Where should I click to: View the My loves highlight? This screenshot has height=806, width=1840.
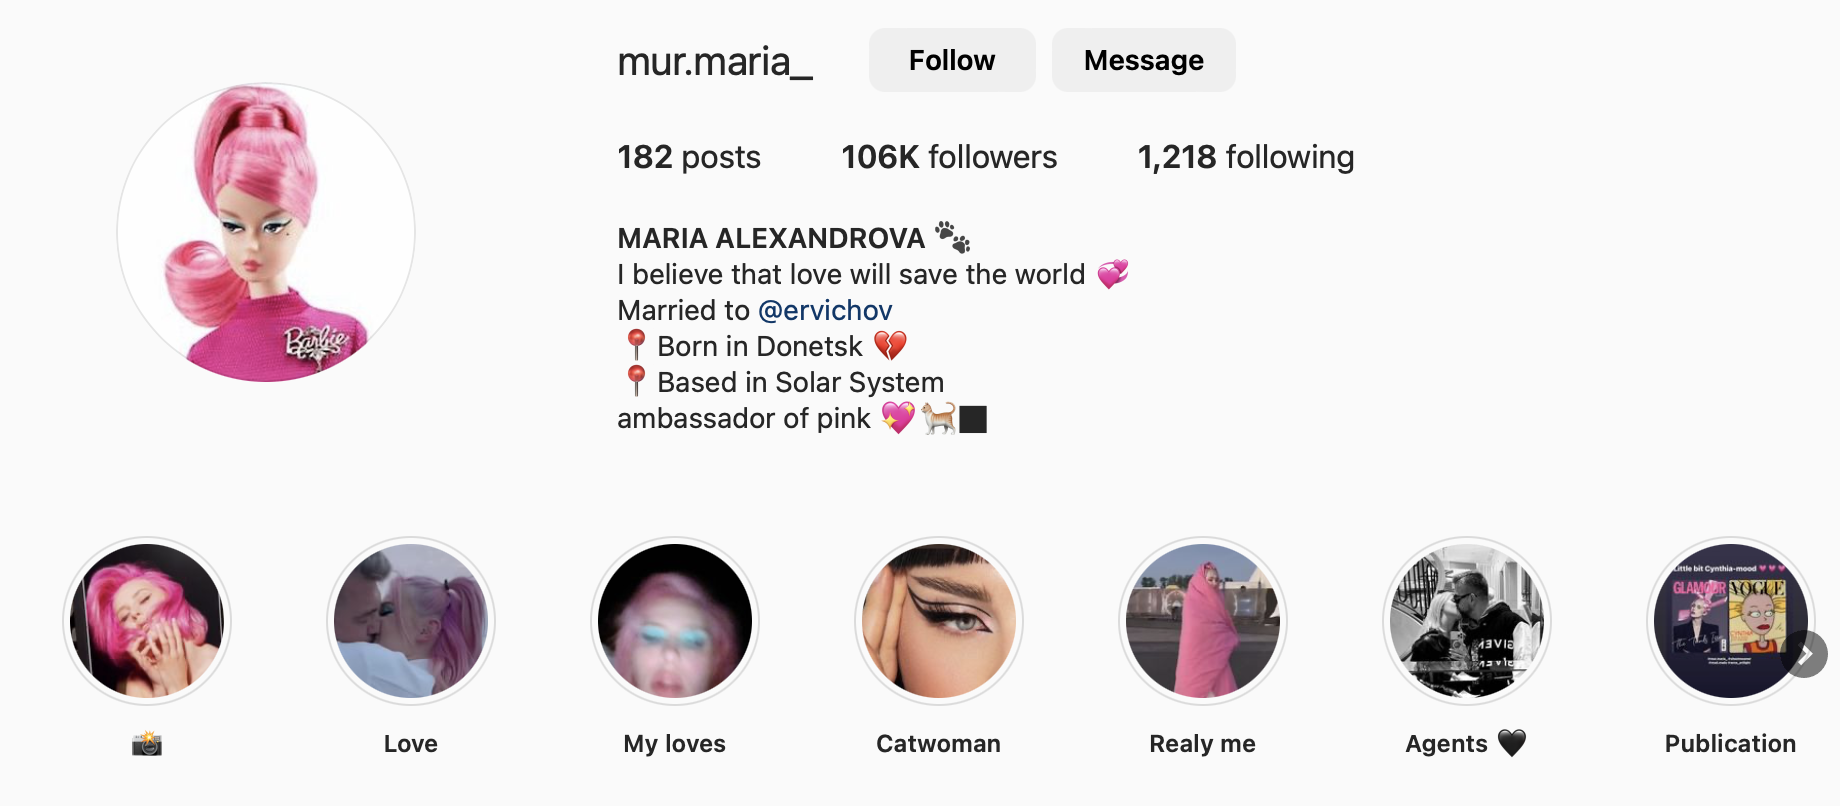click(x=675, y=621)
